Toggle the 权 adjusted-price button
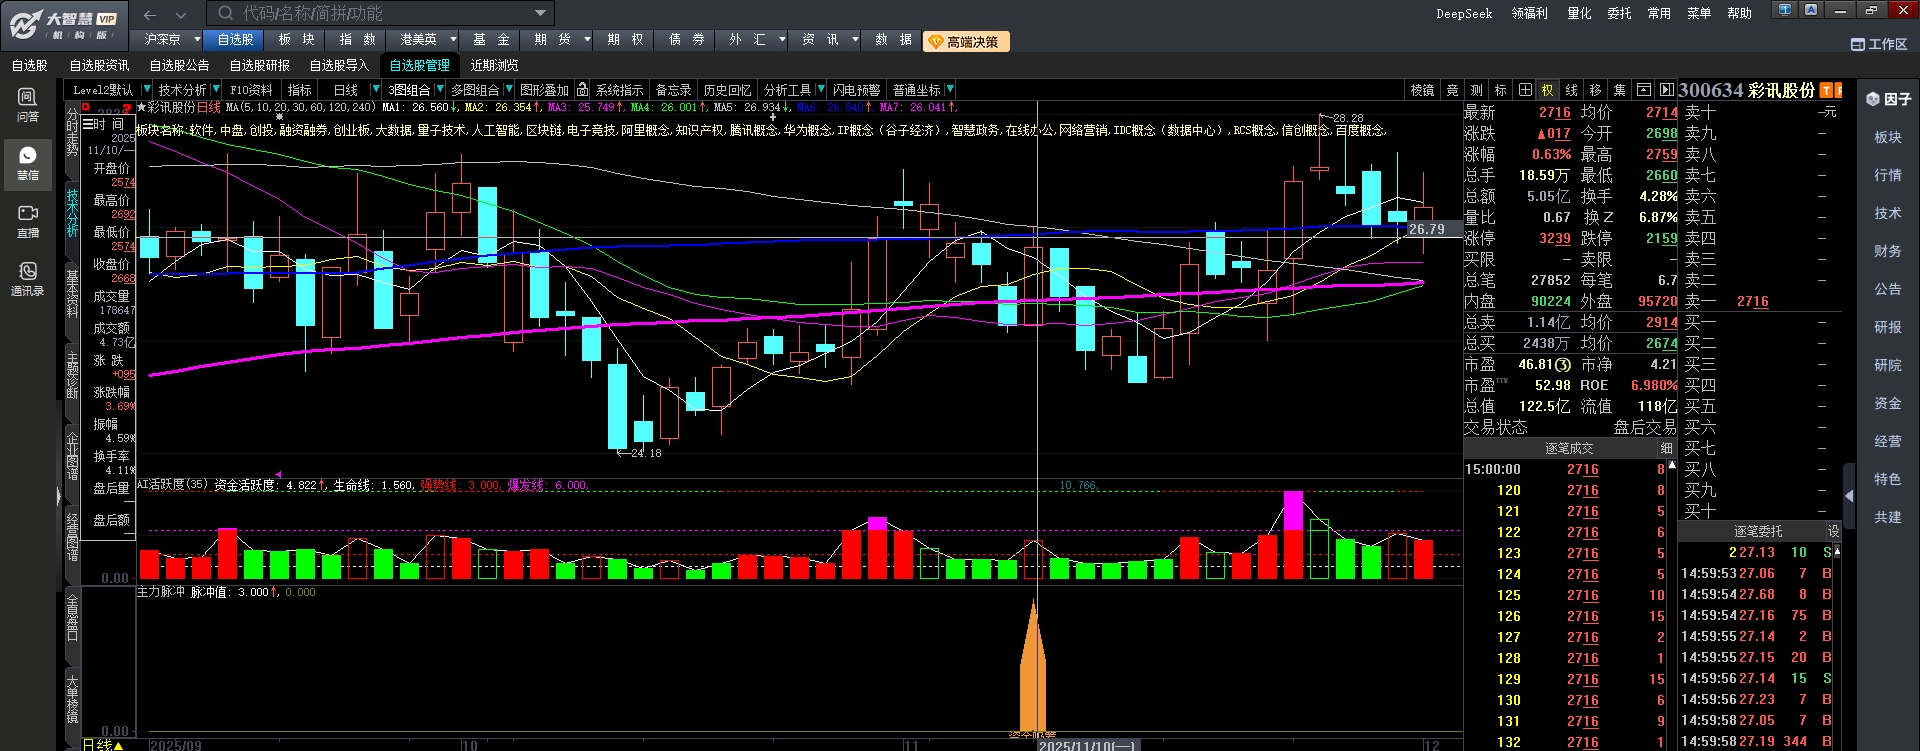1920x751 pixels. pyautogui.click(x=1548, y=90)
